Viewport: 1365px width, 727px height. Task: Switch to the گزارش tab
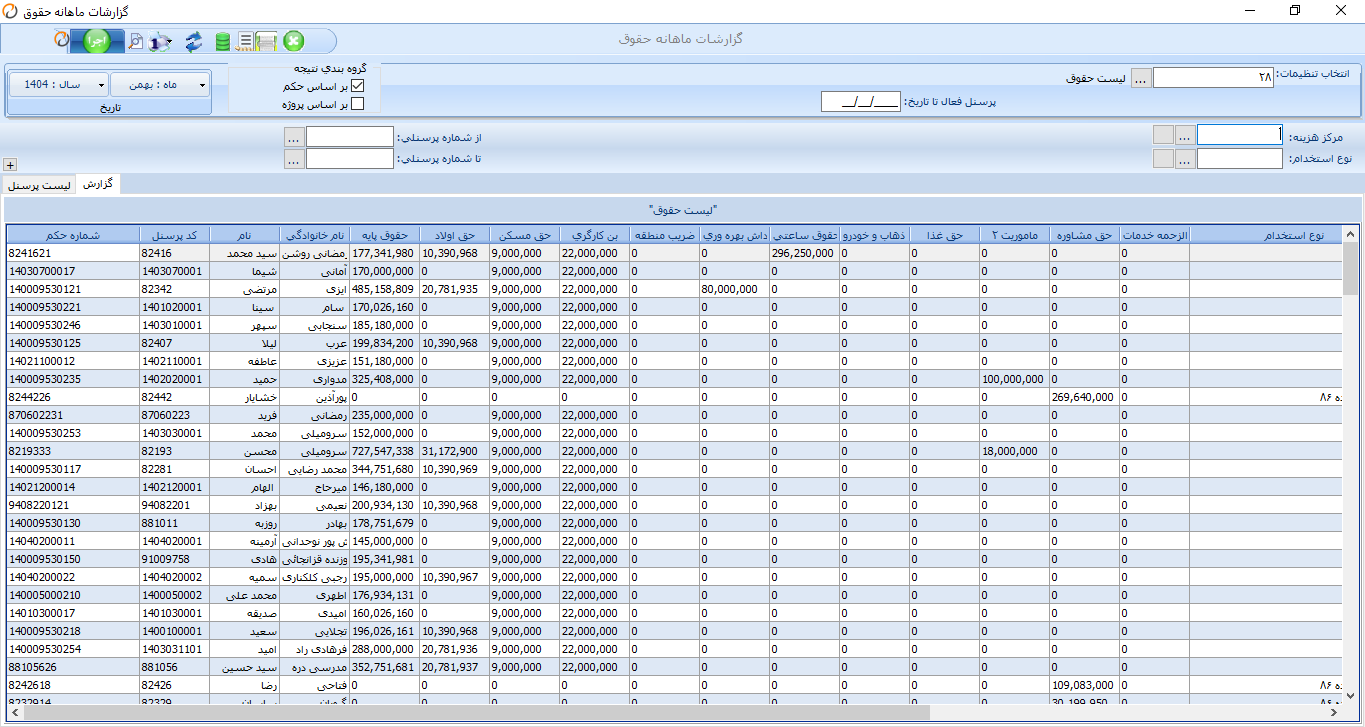tap(99, 184)
